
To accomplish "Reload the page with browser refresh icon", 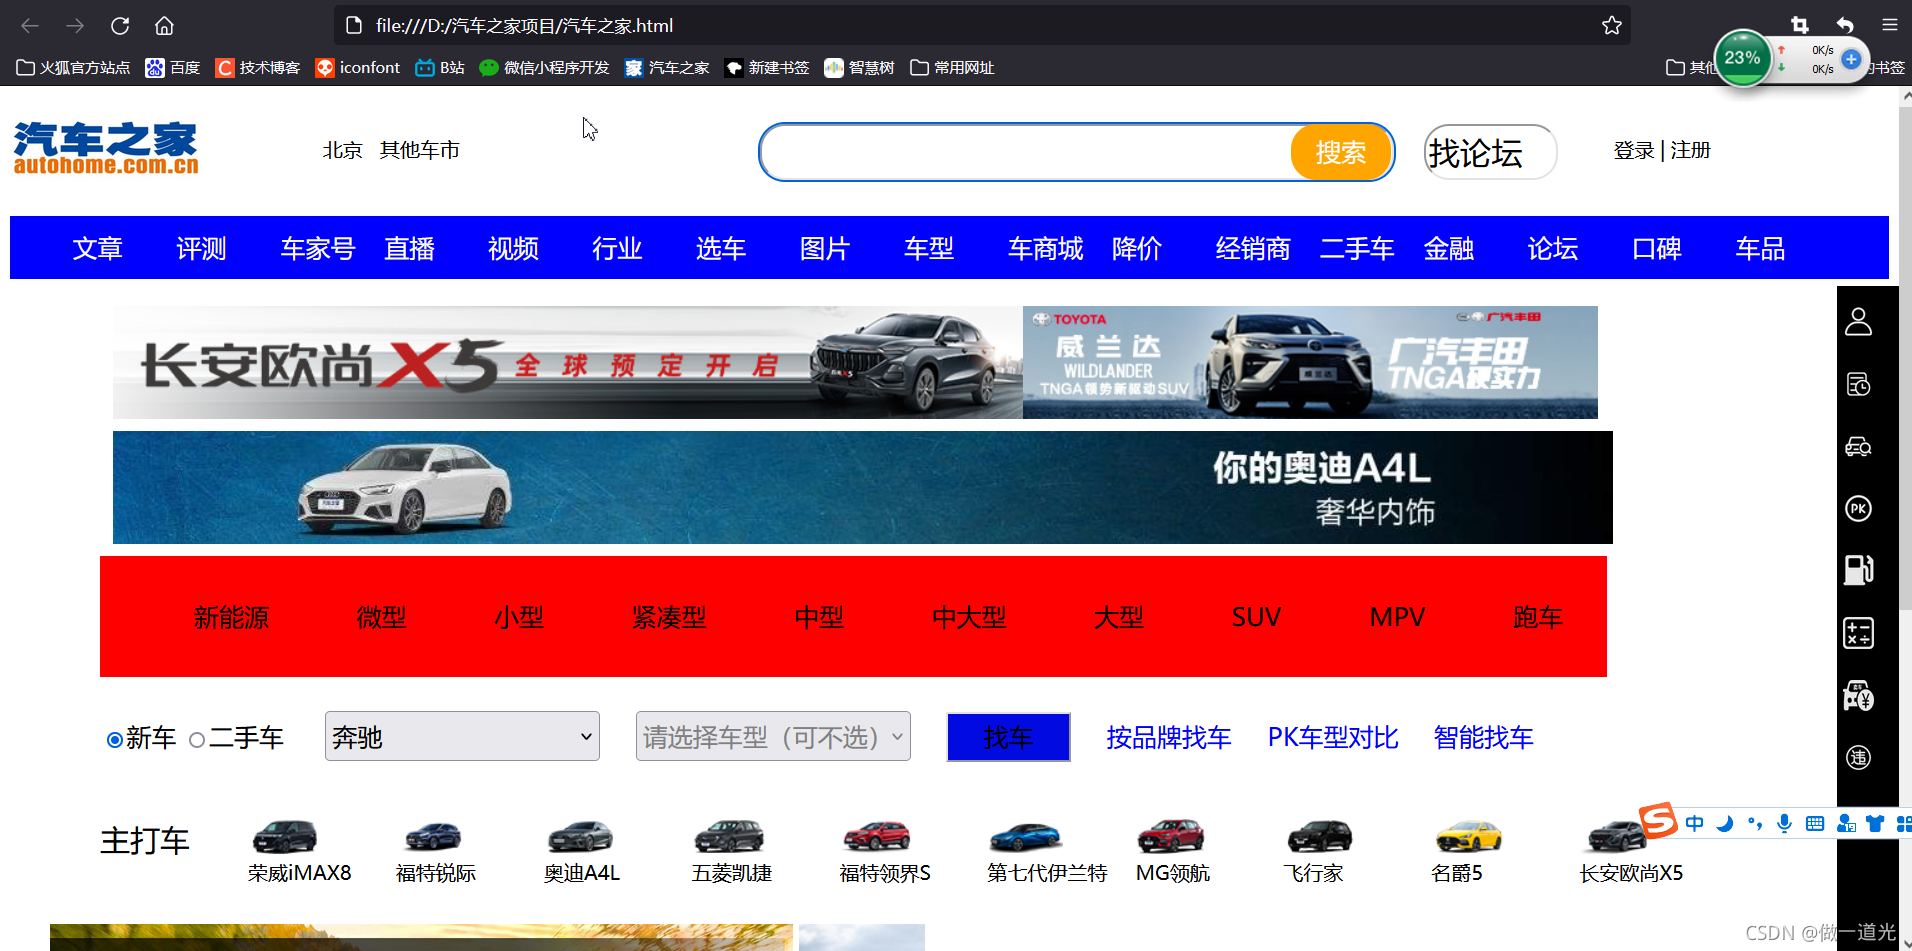I will coord(120,25).
